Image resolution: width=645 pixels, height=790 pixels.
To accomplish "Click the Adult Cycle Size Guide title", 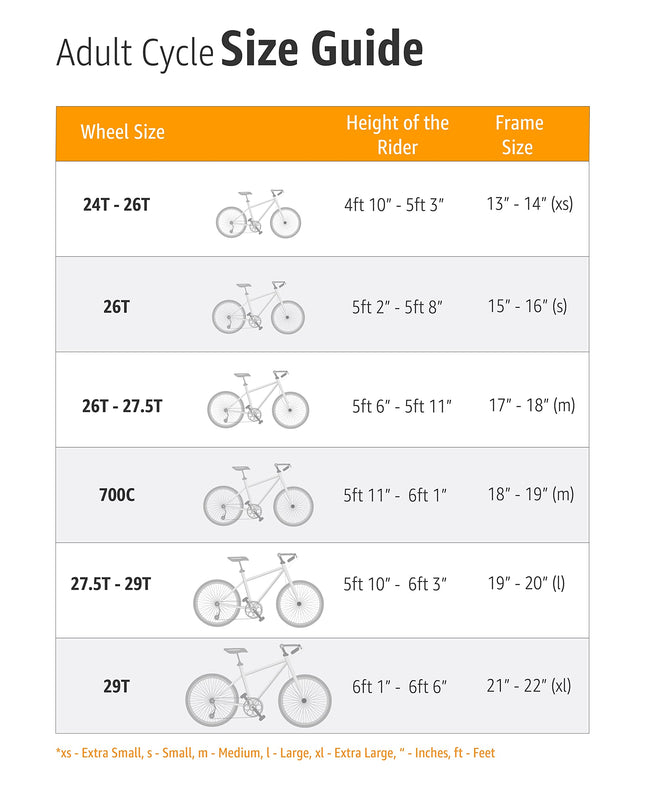I will click(x=239, y=51).
